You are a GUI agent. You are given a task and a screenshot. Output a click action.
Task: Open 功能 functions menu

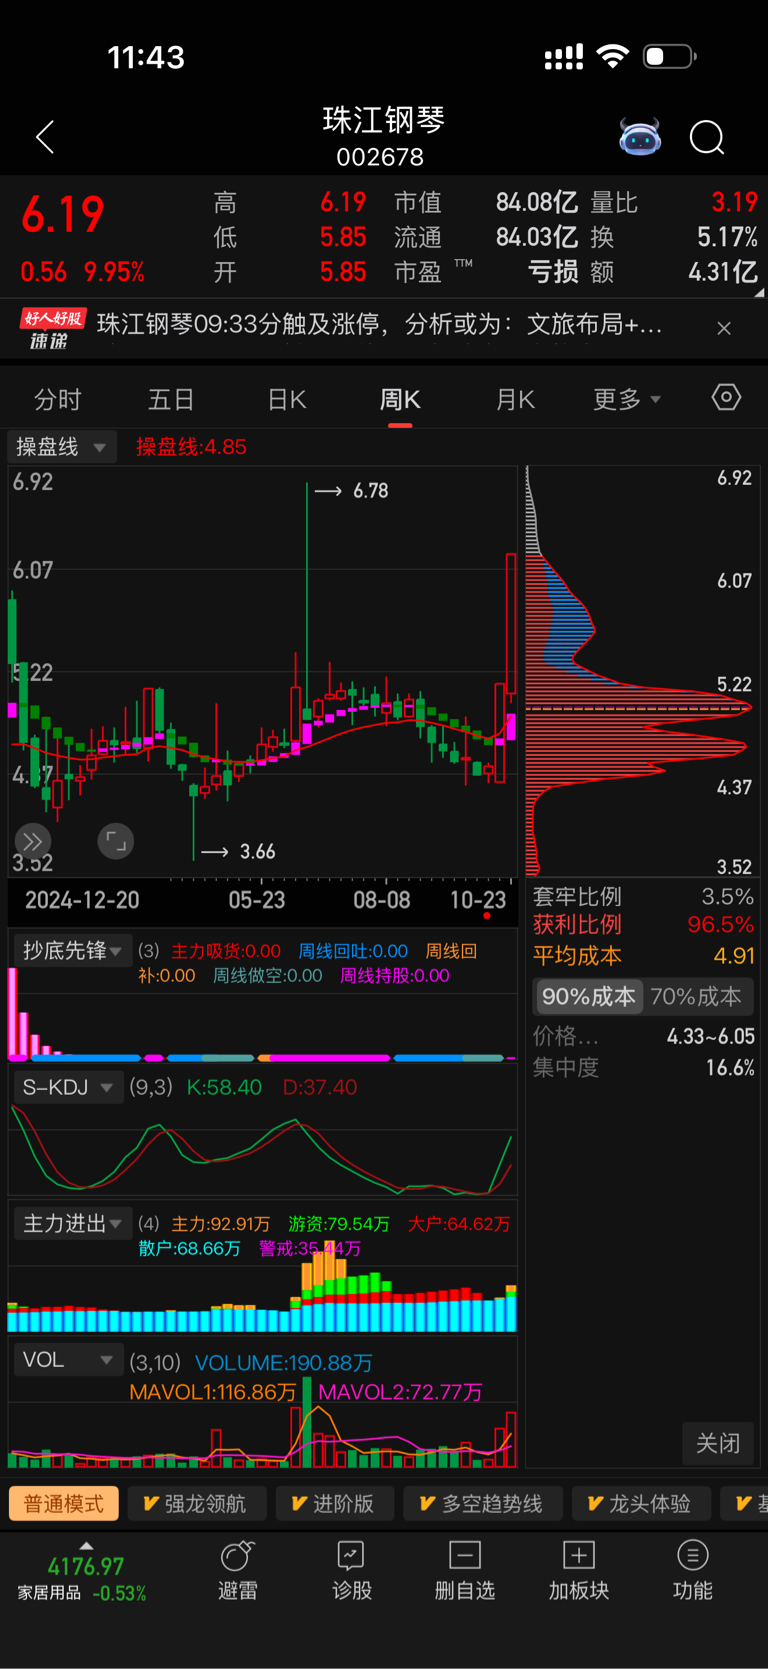tap(693, 1571)
